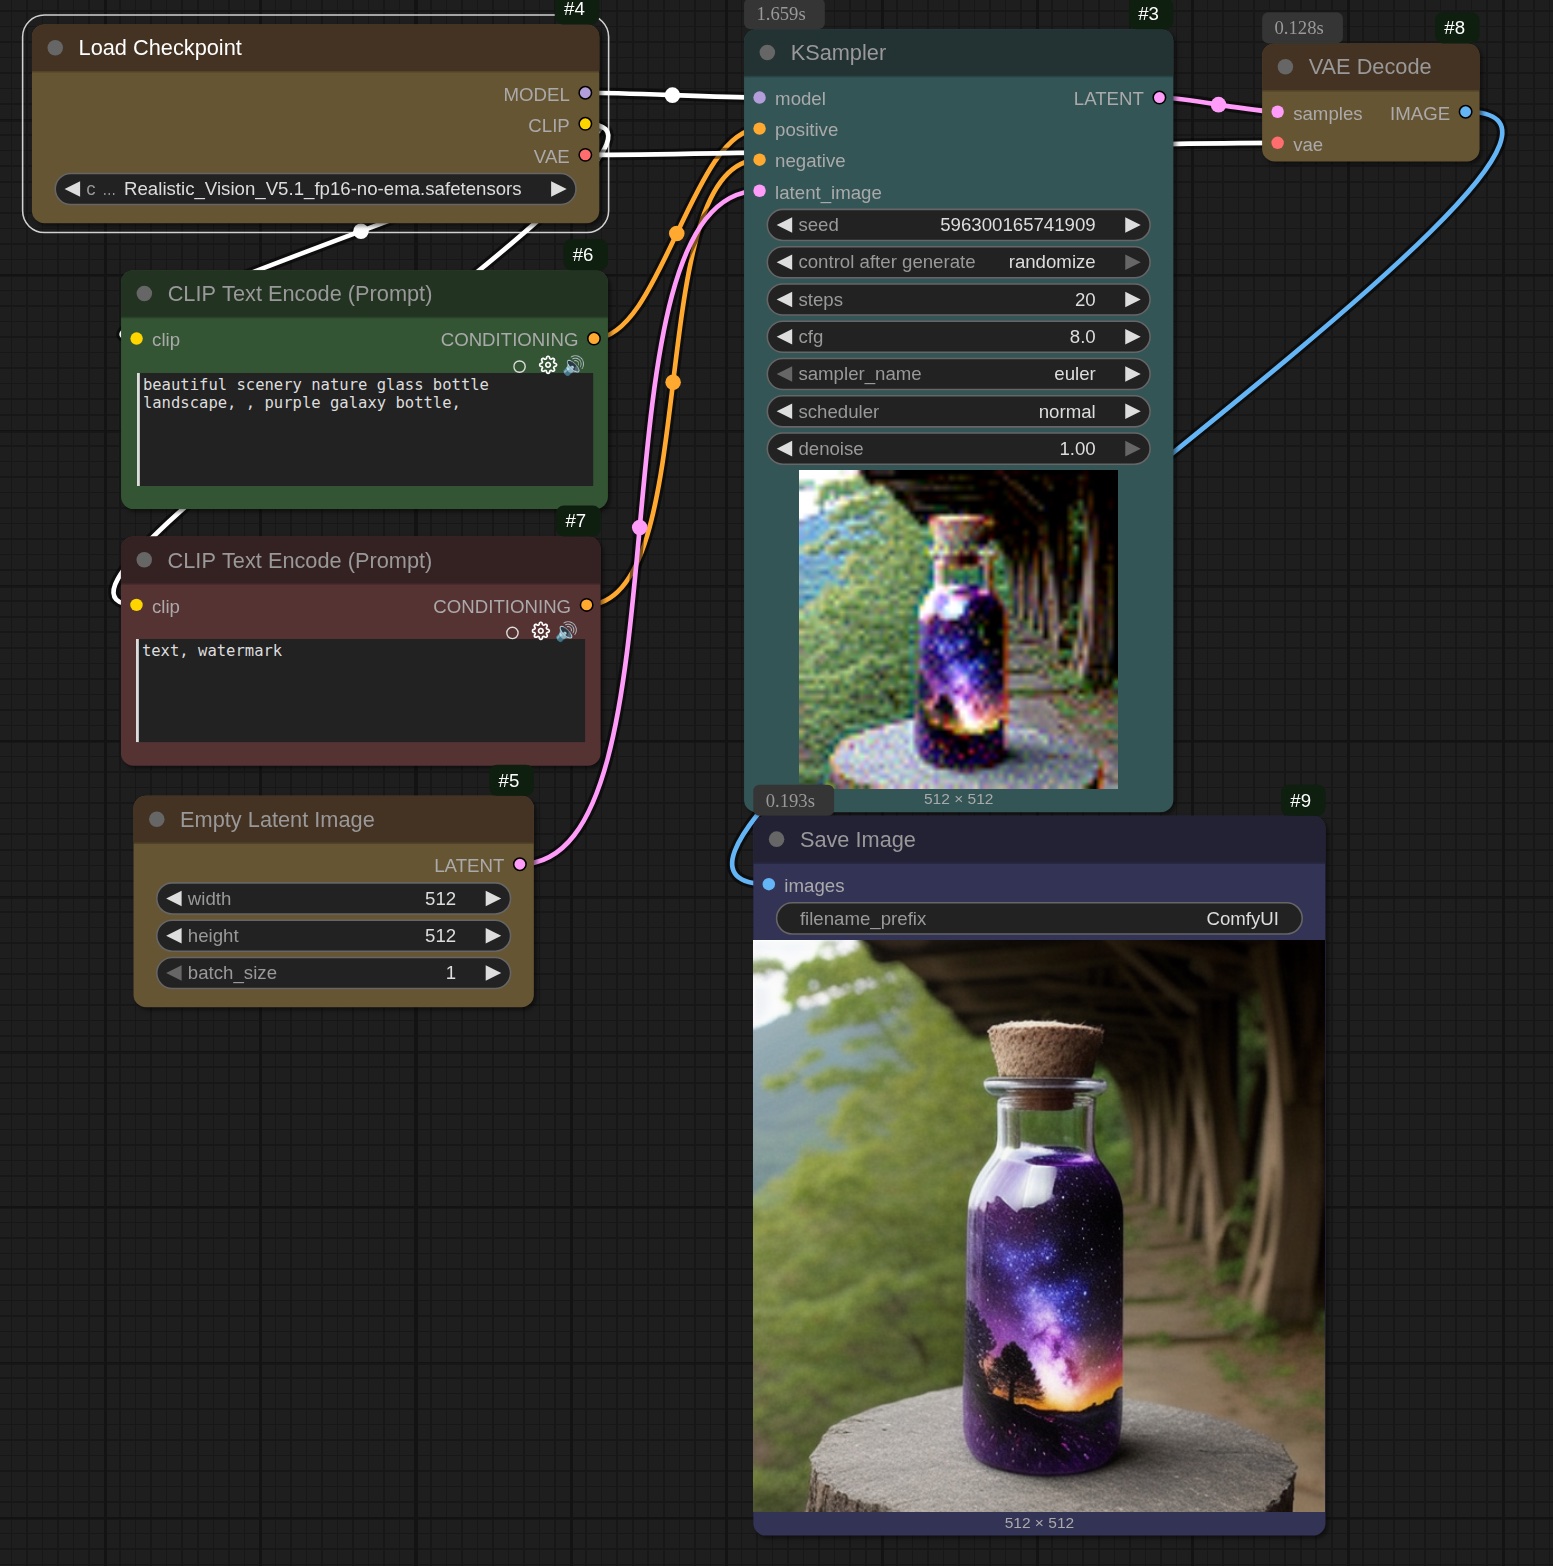Click the MODEL output socket on Load Checkpoint
This screenshot has width=1553, height=1566.
(x=583, y=93)
